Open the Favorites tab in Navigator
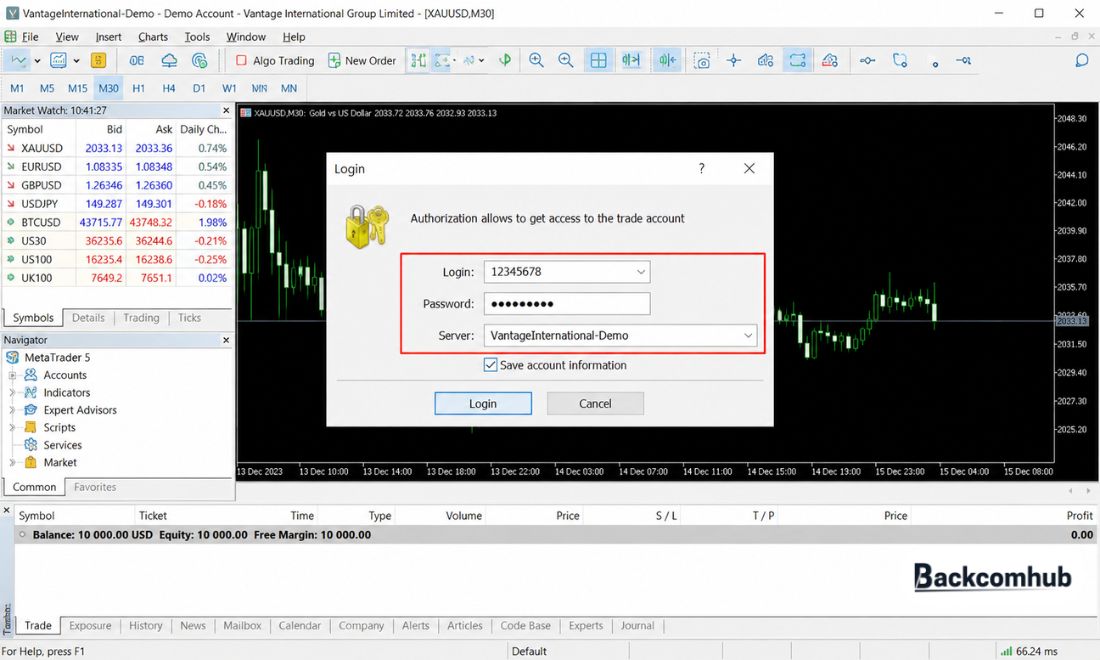 pos(95,487)
